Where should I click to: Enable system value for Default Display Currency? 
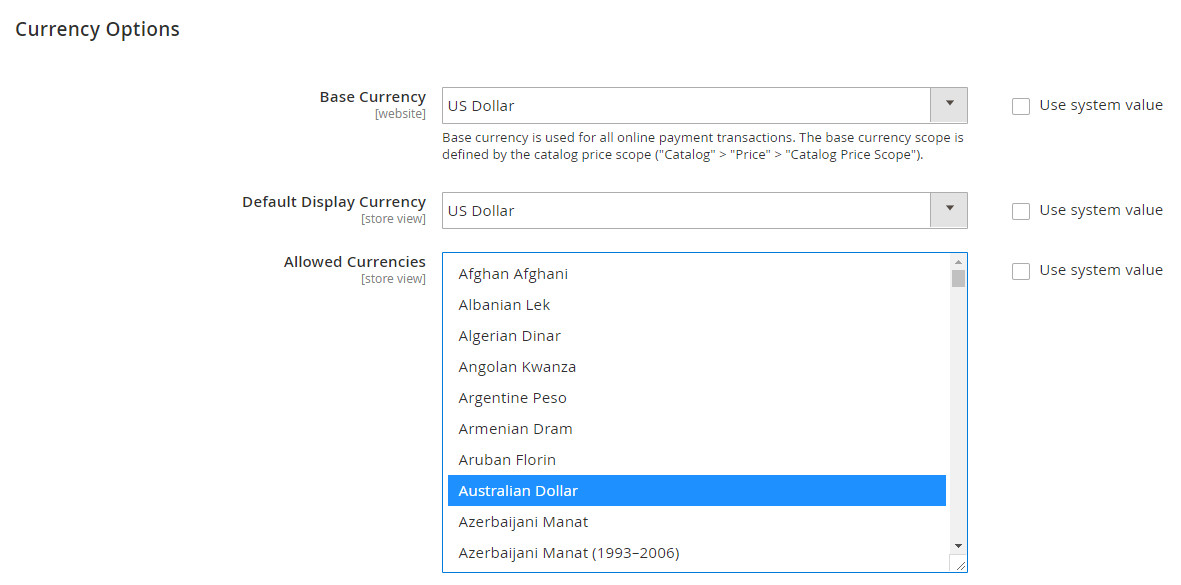(1020, 210)
